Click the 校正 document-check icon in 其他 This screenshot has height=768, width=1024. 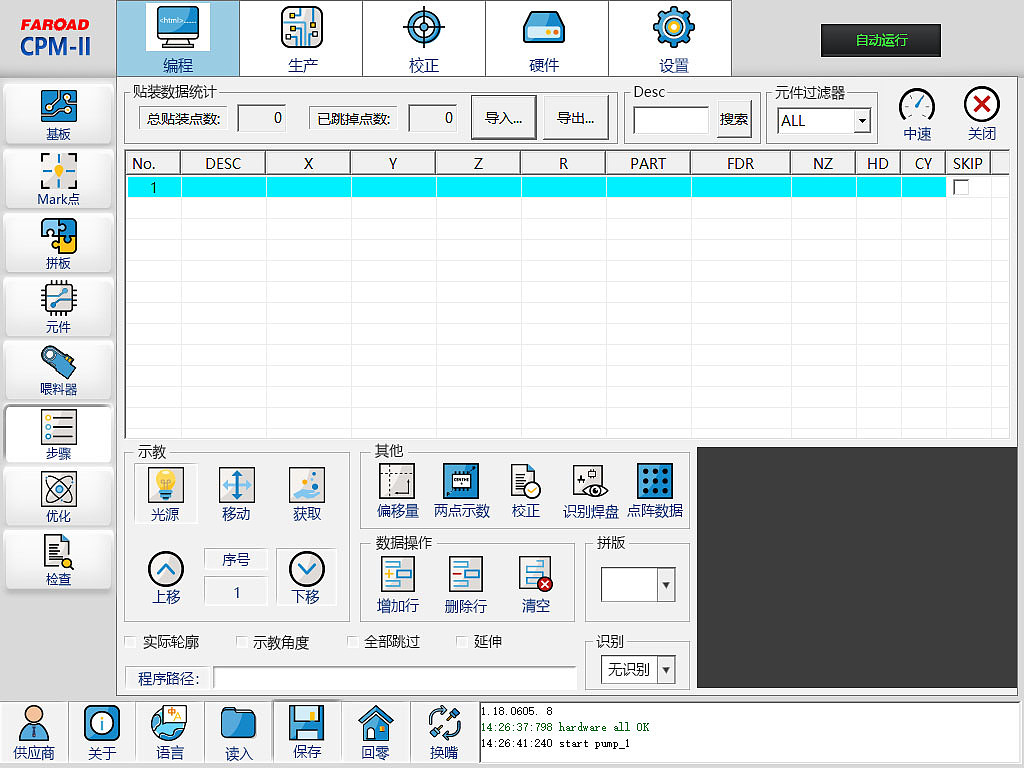525,491
